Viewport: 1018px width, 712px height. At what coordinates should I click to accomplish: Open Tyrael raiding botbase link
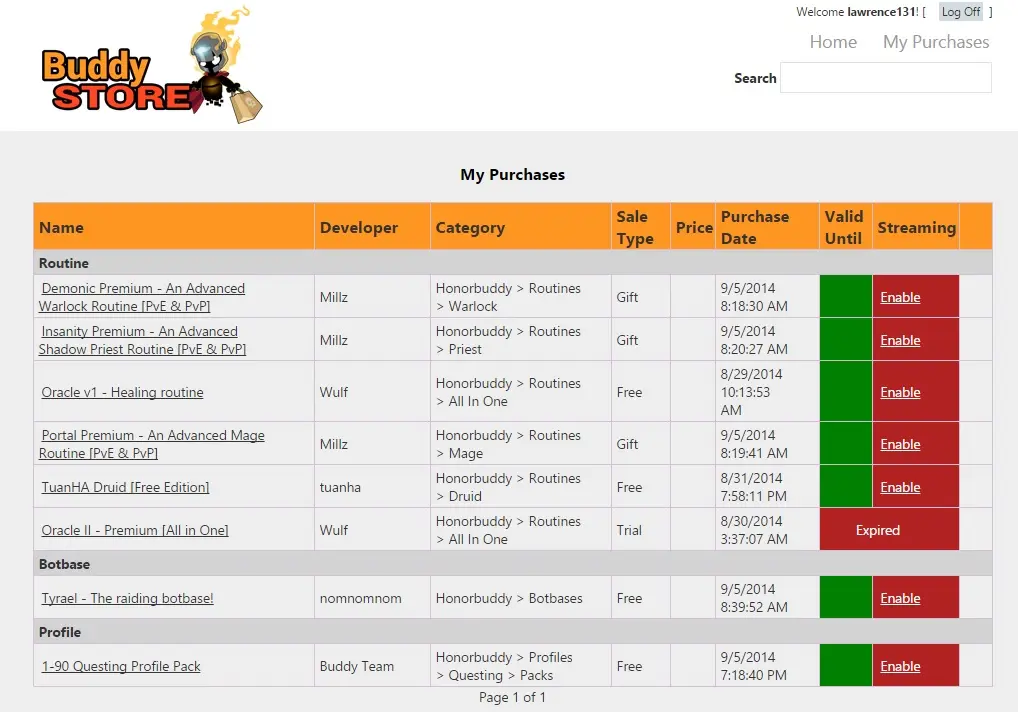[x=127, y=598]
